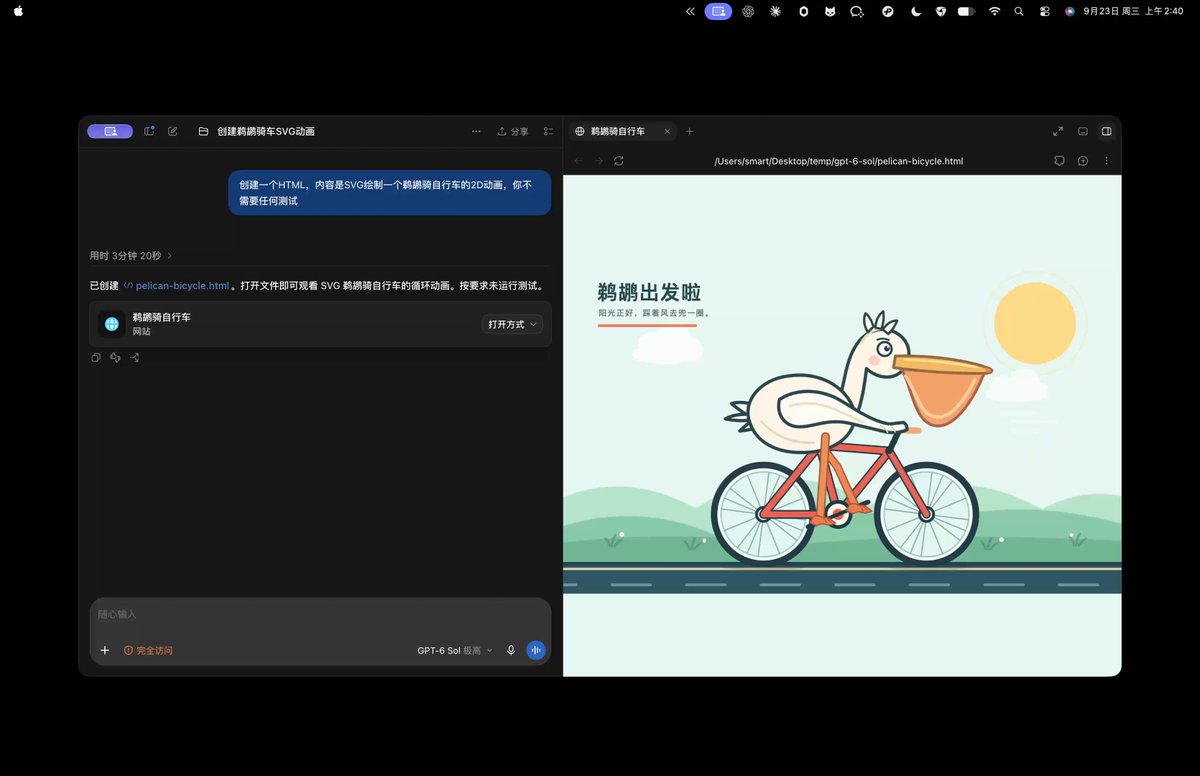This screenshot has width=1200, height=776.
Task: Click the address bar file path
Action: pyautogui.click(x=839, y=161)
